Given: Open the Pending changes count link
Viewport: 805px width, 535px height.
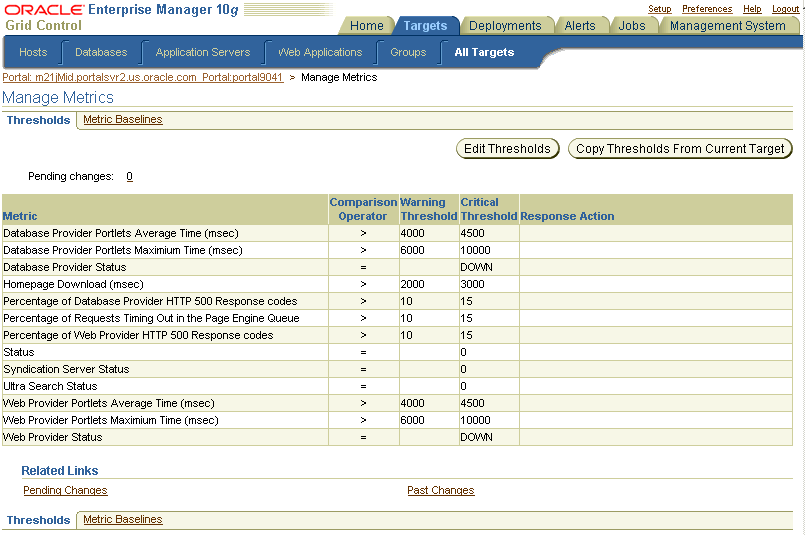Looking at the screenshot, I should (x=129, y=177).
